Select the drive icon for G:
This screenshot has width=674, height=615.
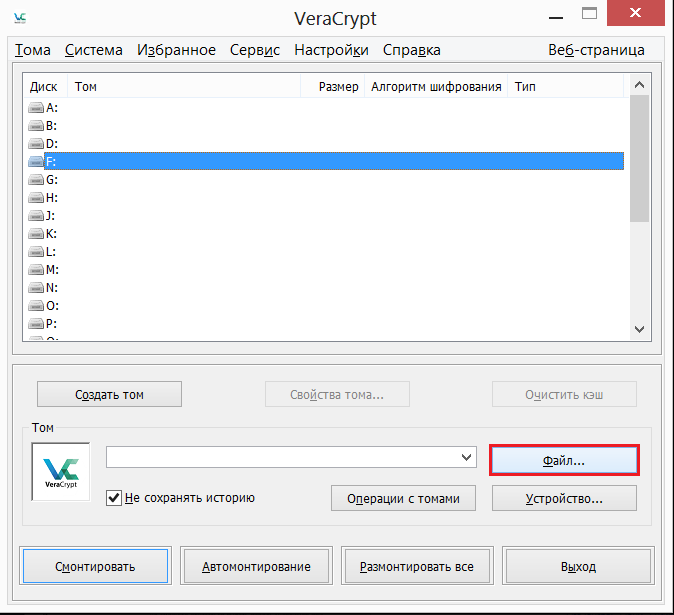pos(36,180)
